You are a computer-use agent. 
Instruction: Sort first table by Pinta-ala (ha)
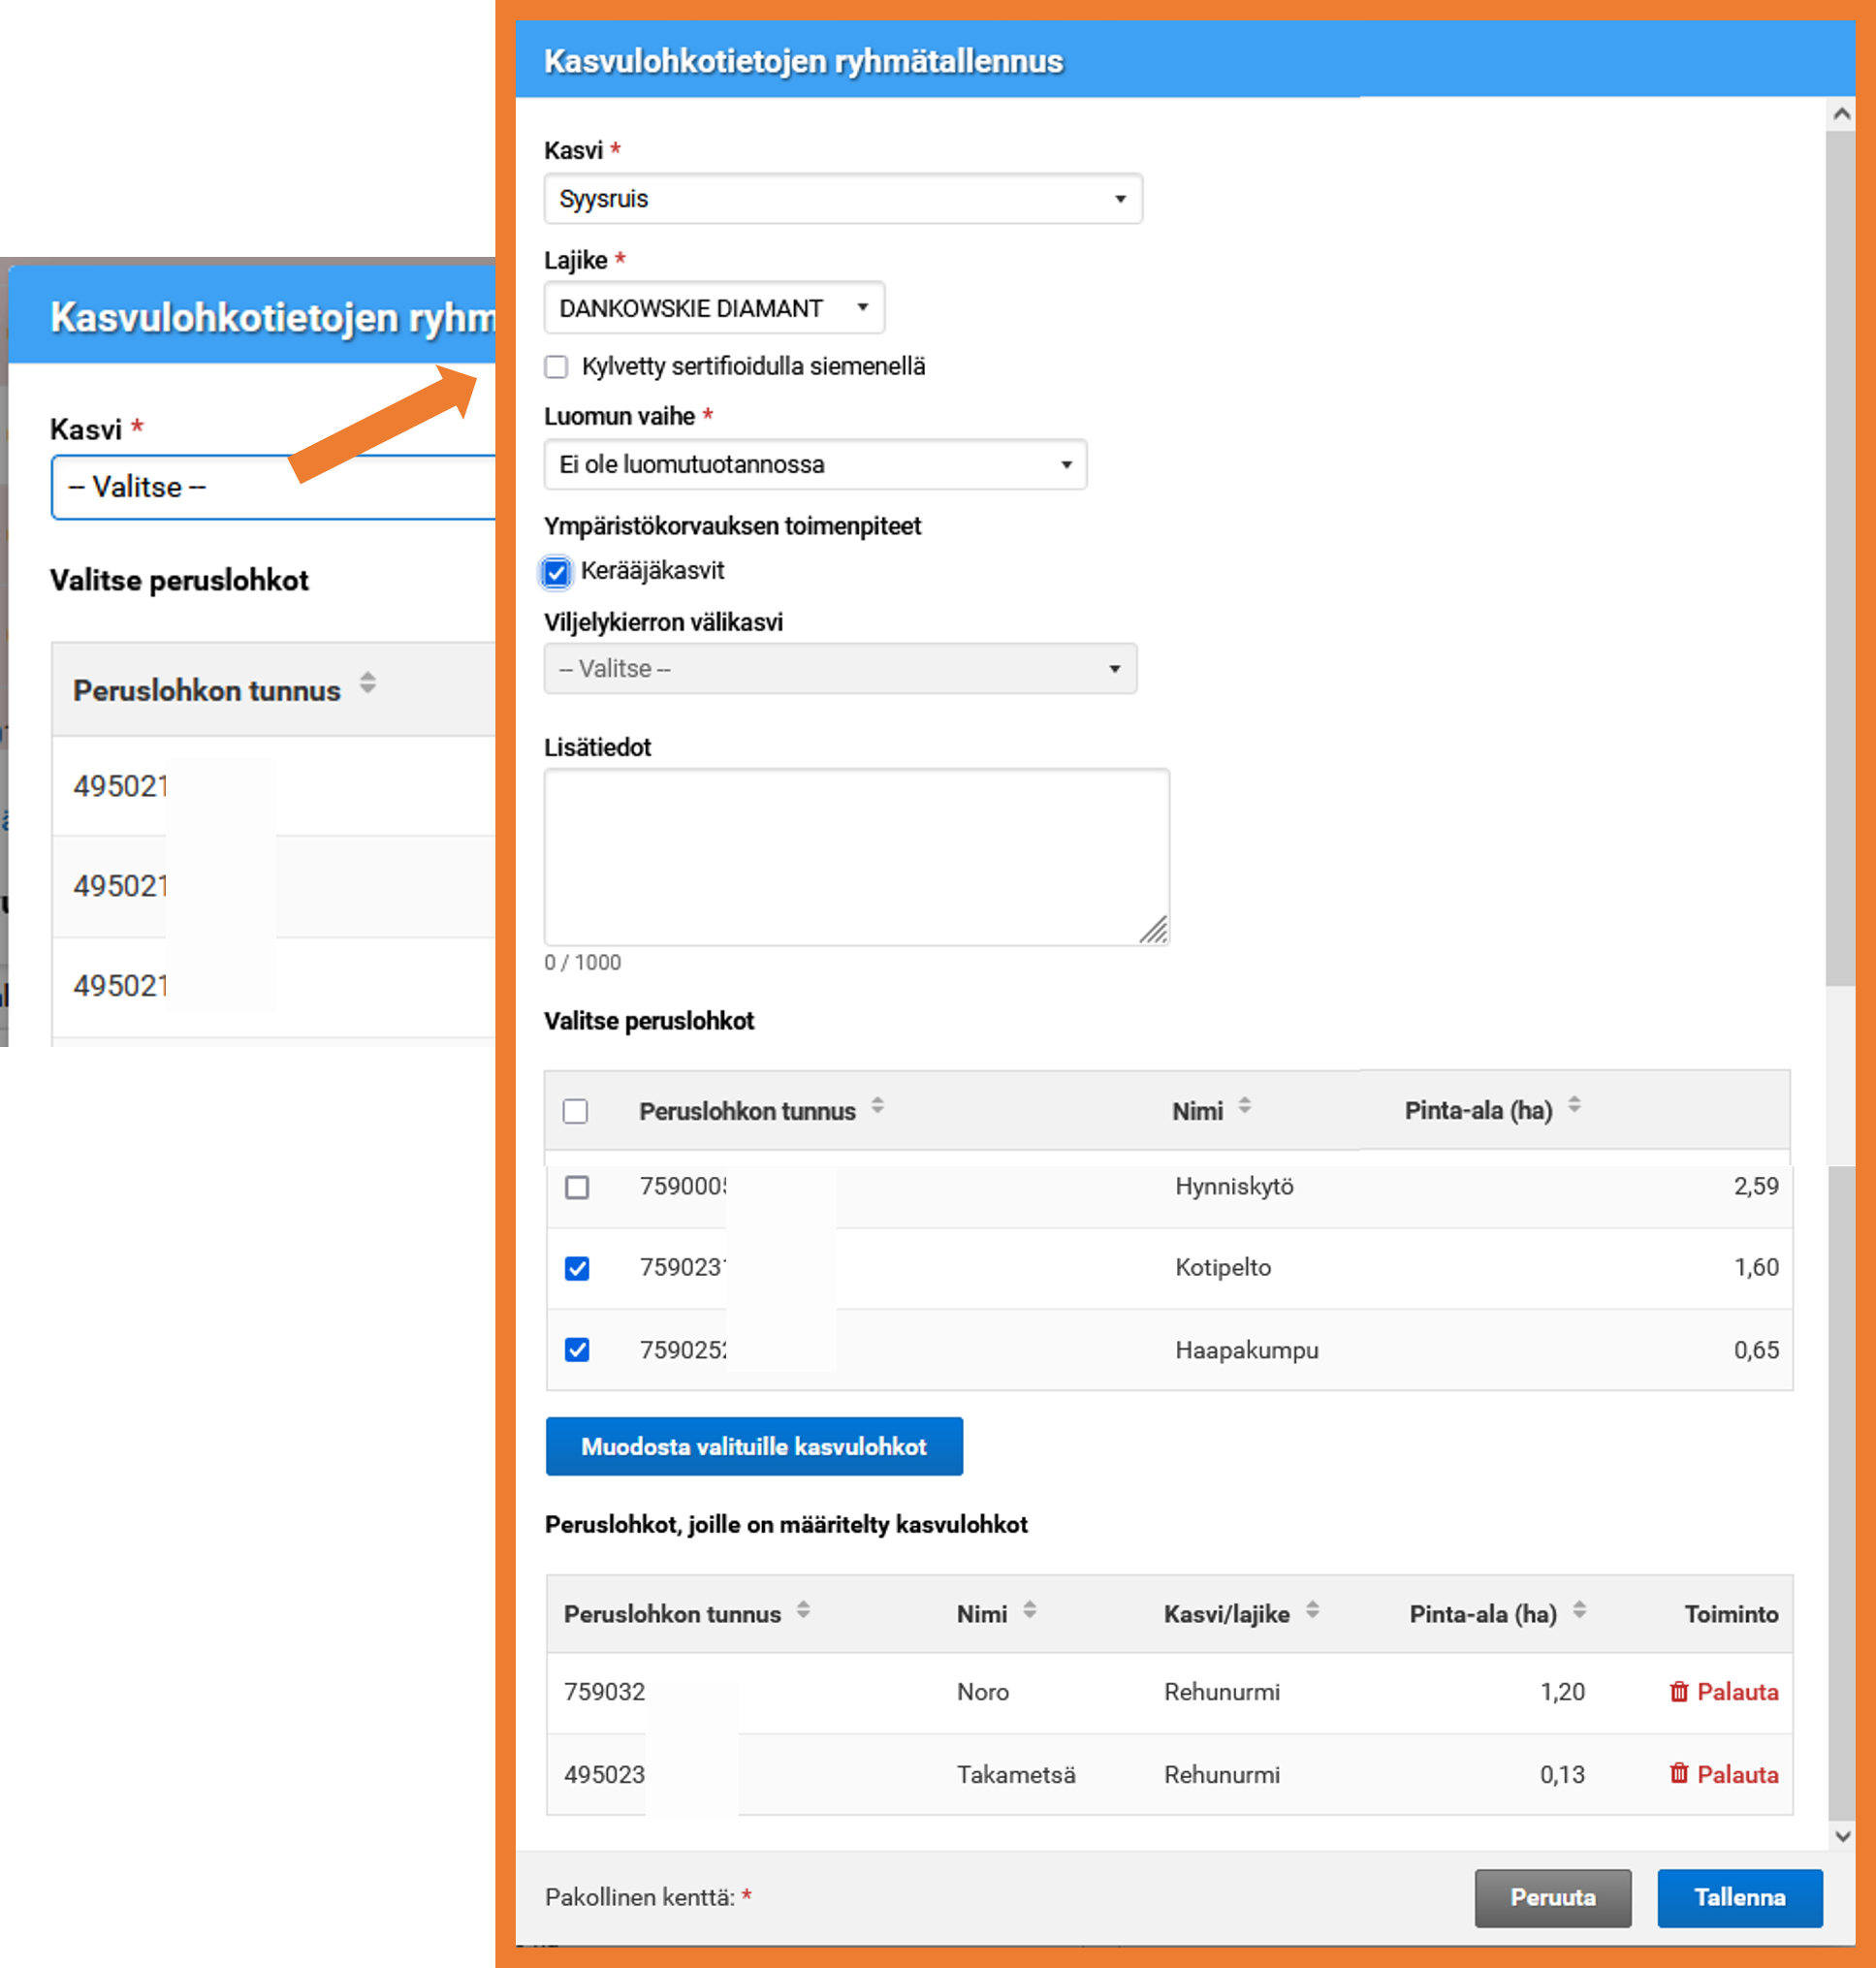pos(1574,1105)
